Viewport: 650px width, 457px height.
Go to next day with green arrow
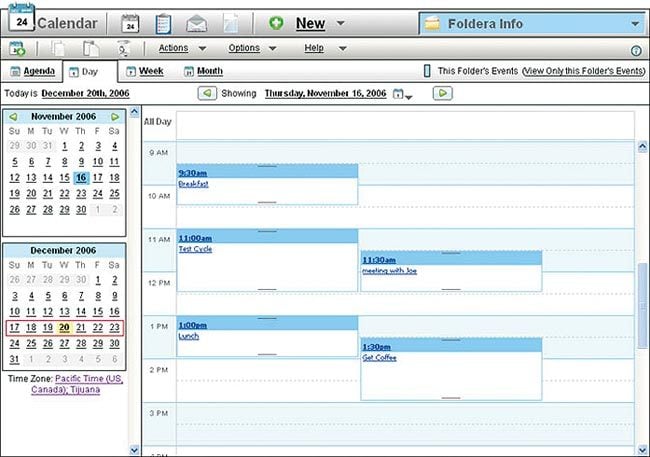pos(443,93)
